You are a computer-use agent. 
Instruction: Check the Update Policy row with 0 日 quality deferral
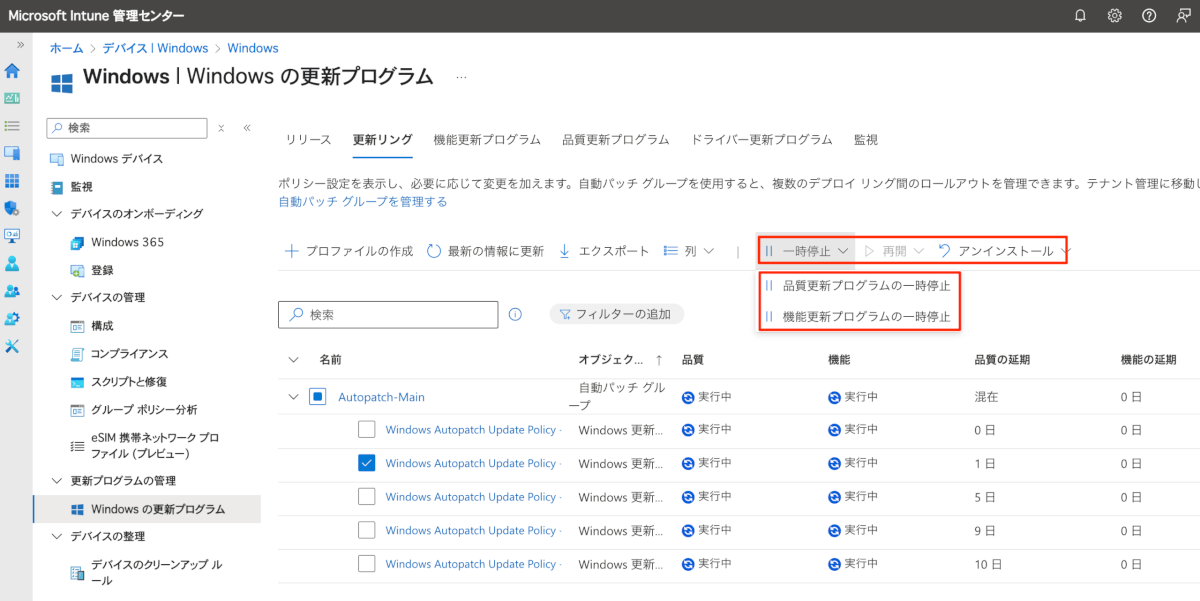(367, 430)
